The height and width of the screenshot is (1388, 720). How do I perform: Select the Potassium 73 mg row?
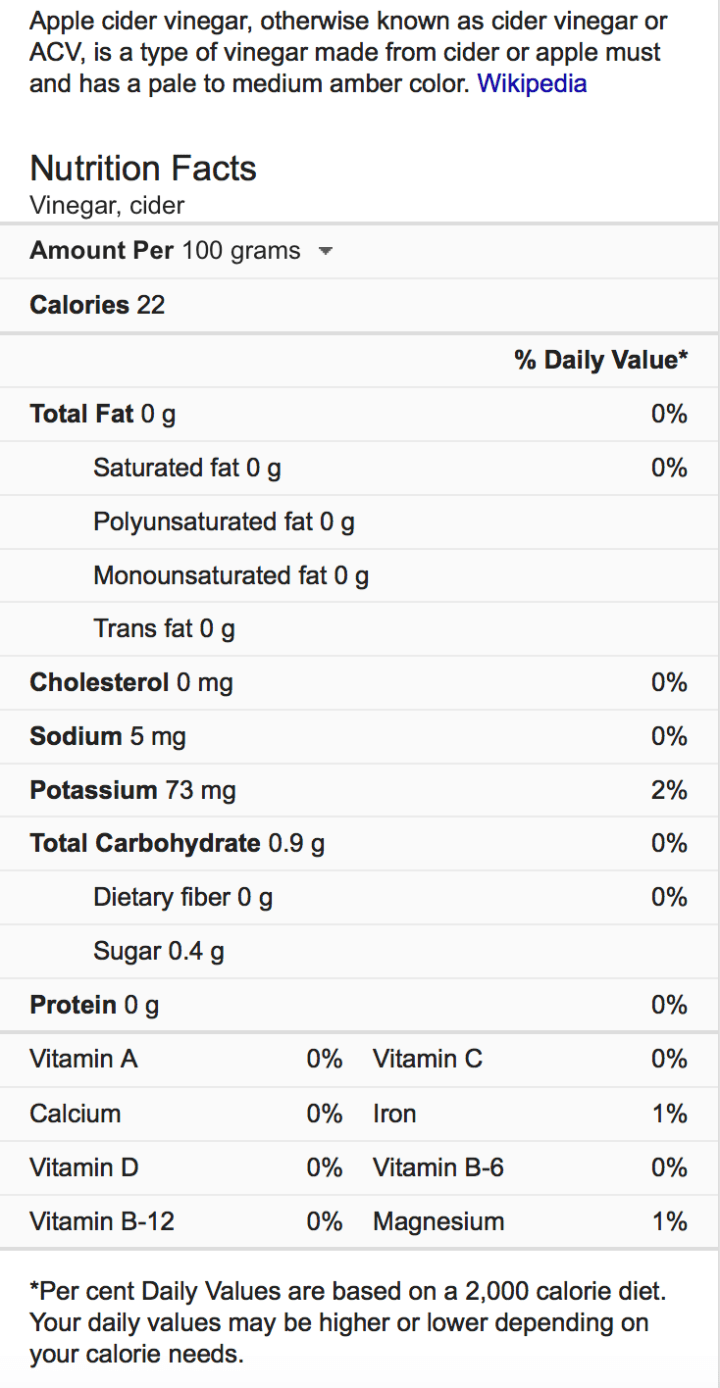pos(133,791)
